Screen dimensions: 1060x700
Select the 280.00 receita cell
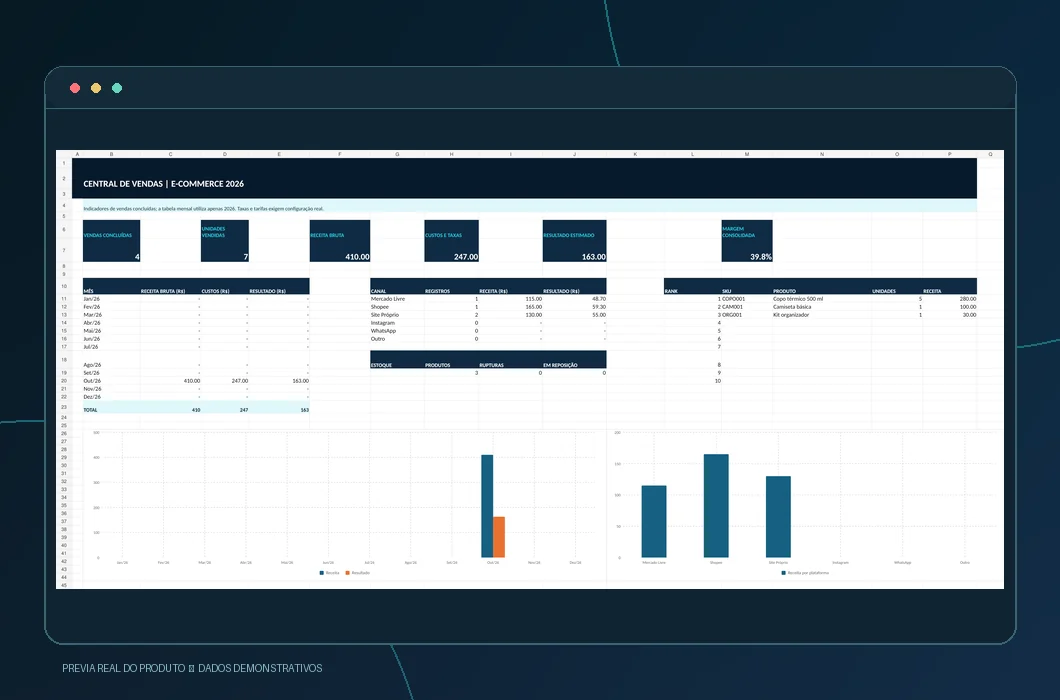click(968, 299)
